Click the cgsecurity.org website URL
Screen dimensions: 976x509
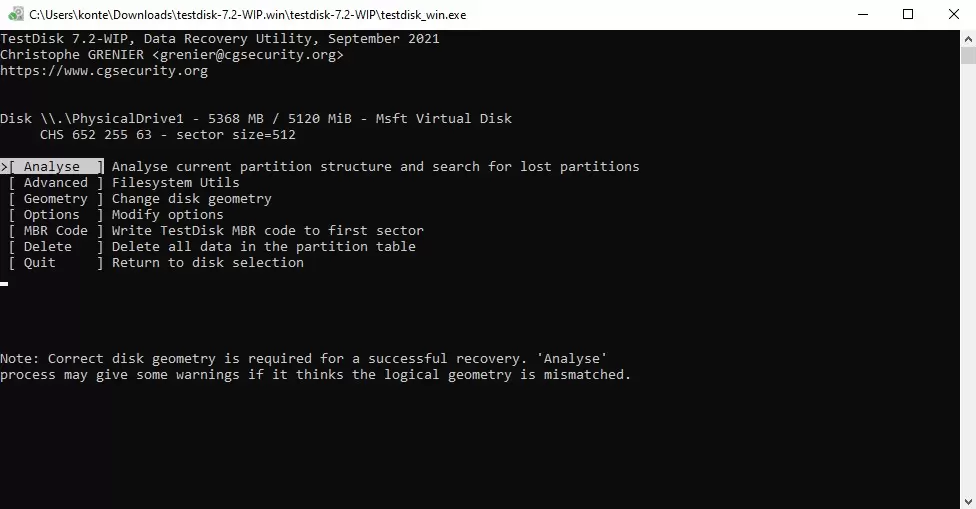pos(104,71)
